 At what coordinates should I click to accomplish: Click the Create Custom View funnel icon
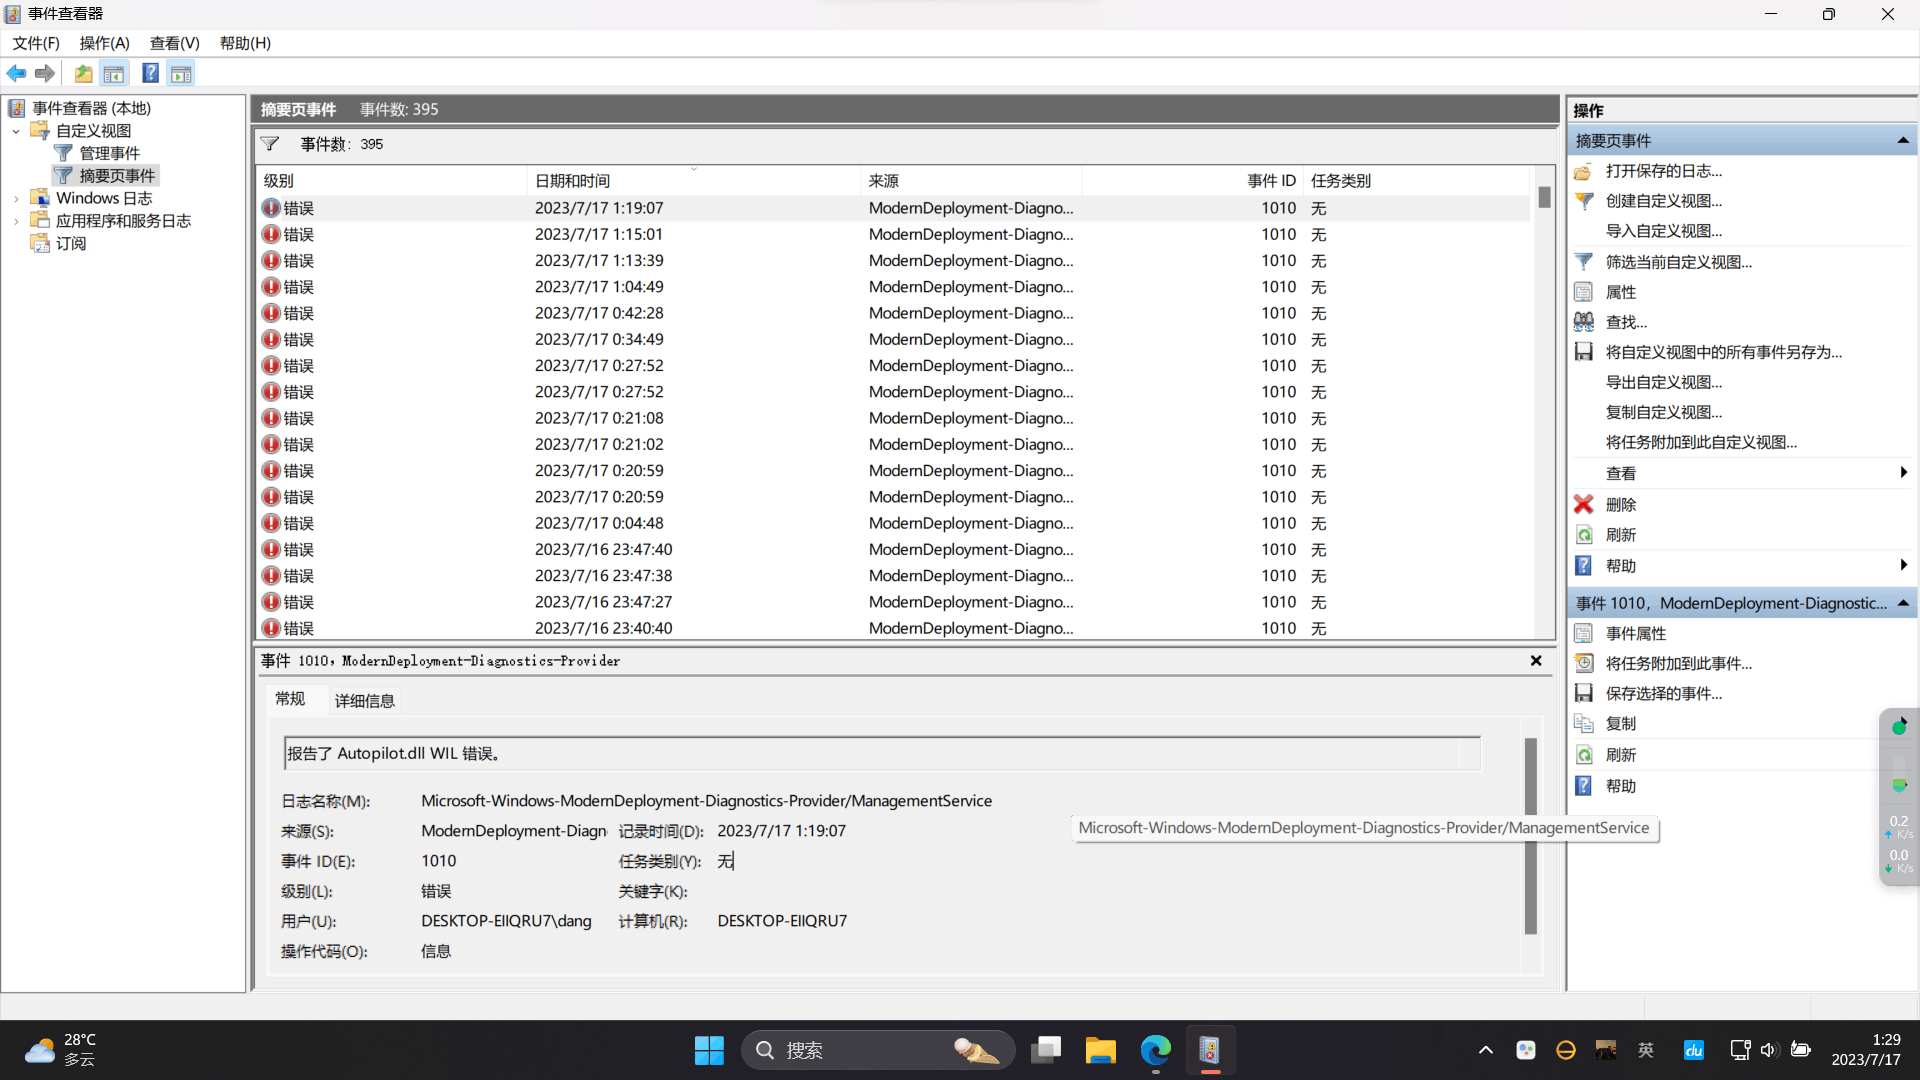pos(1583,201)
